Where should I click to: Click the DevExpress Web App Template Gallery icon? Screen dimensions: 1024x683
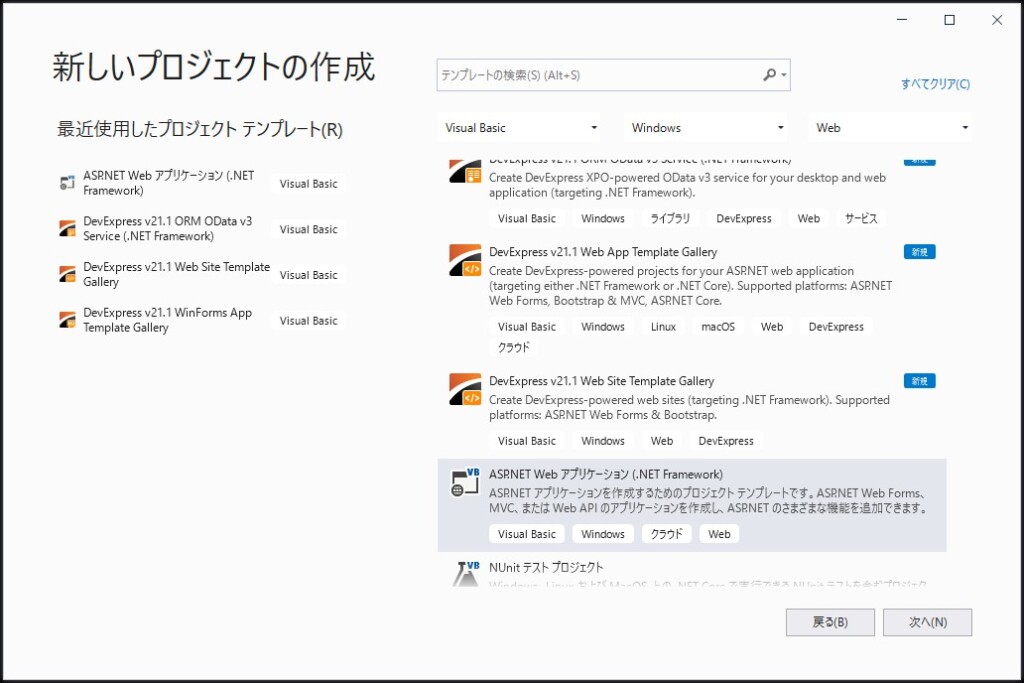465,260
